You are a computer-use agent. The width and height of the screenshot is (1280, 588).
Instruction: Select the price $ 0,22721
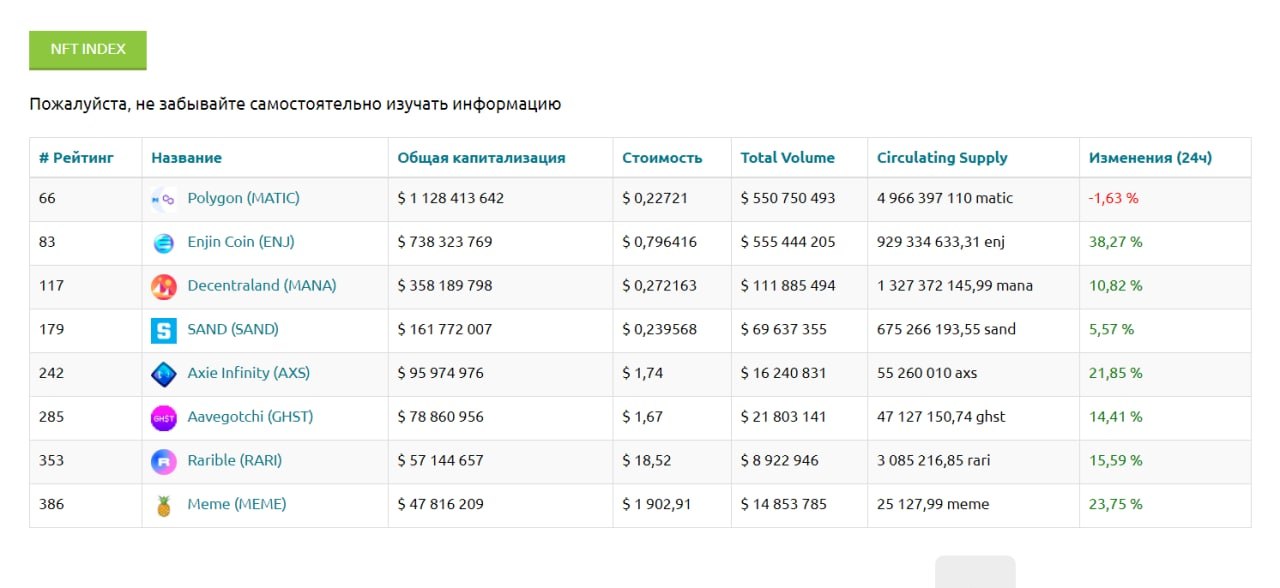[x=655, y=198]
